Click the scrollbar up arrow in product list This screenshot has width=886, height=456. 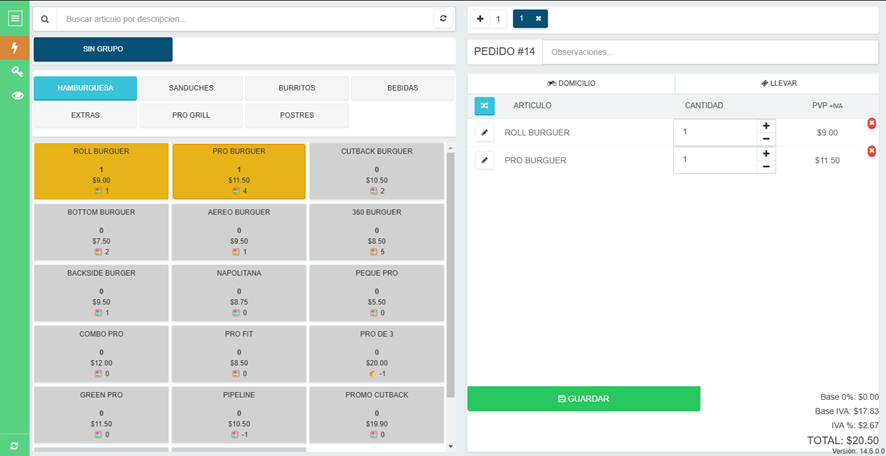450,148
